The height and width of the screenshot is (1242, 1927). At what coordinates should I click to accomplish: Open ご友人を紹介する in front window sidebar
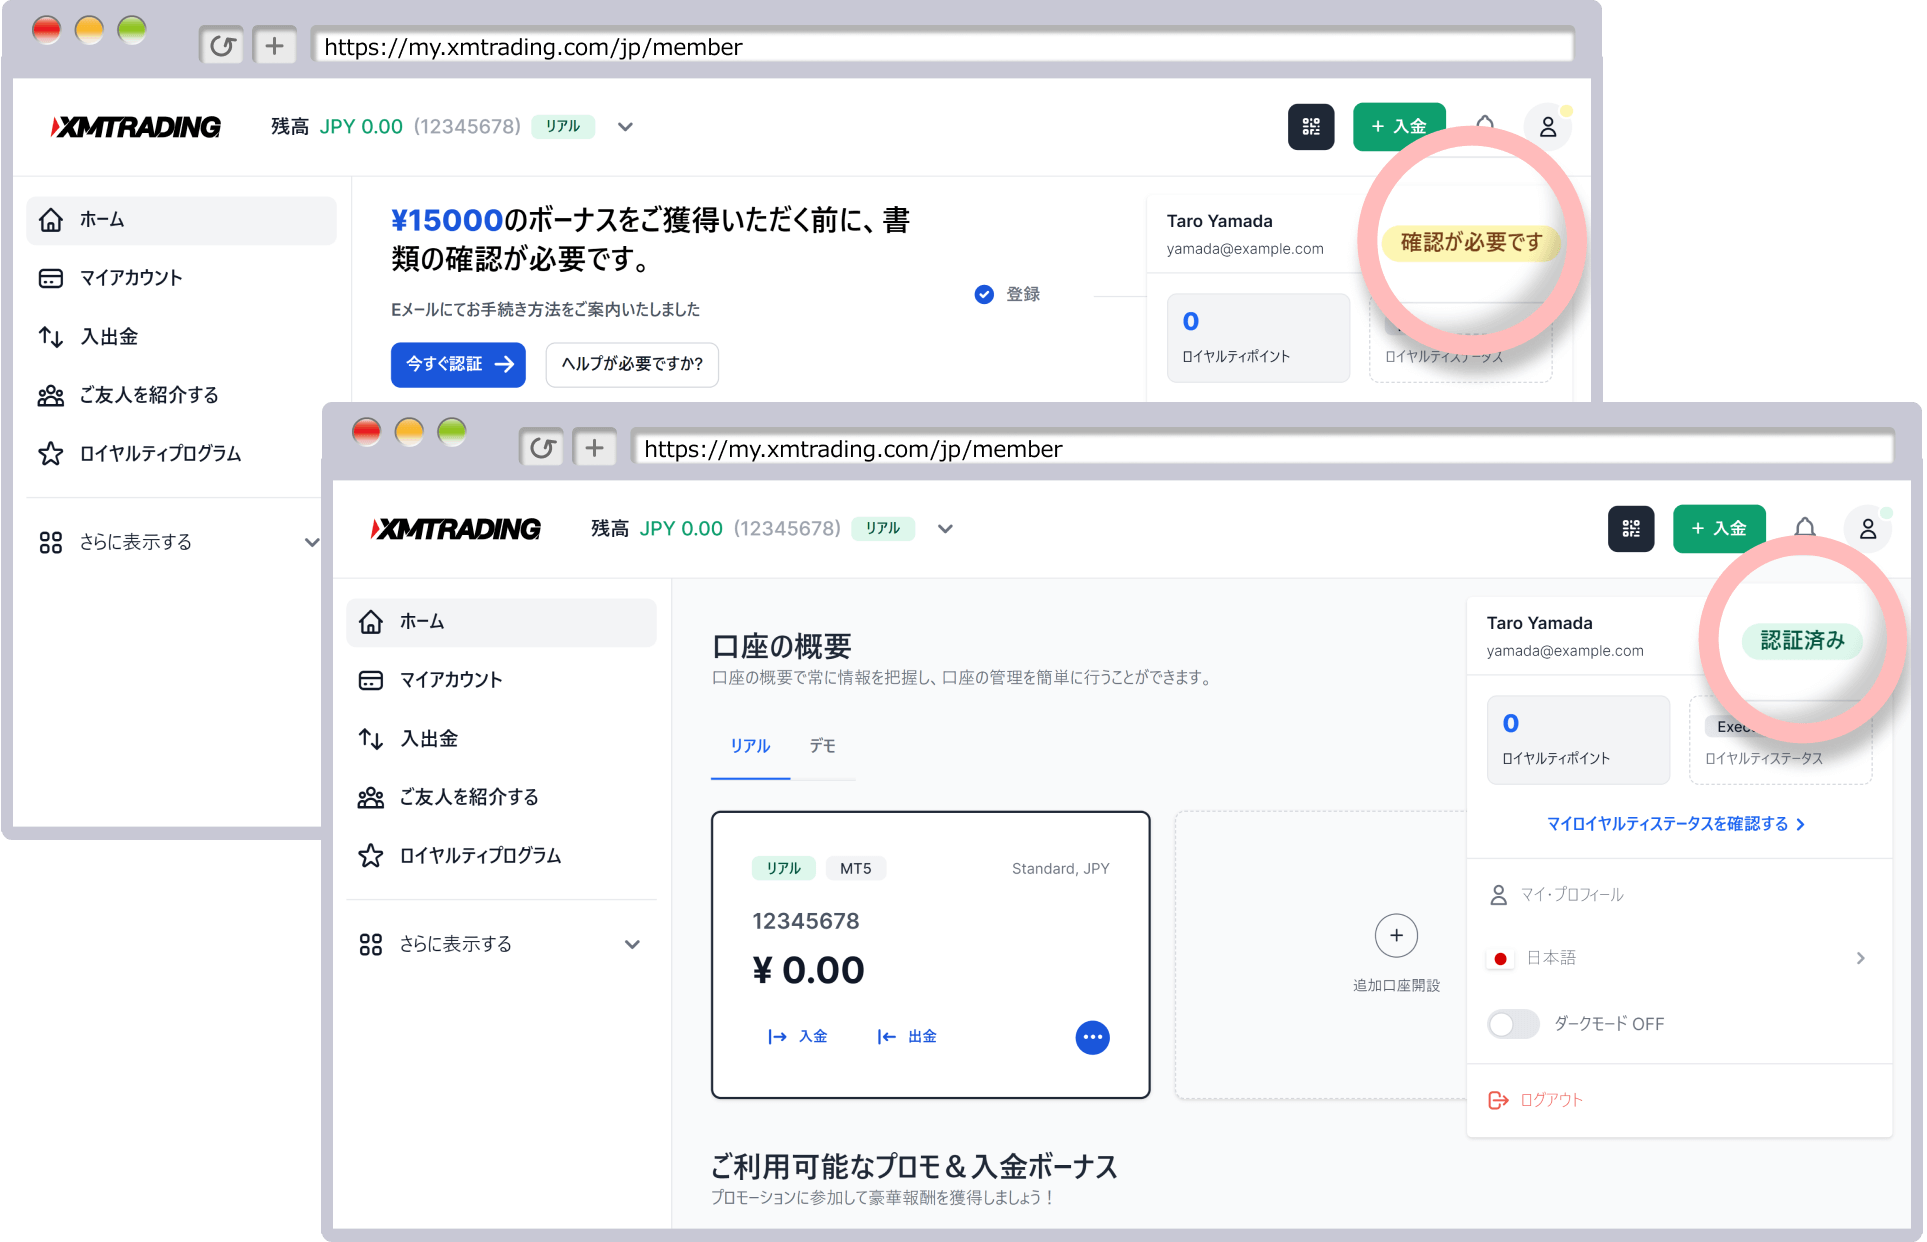(501, 797)
